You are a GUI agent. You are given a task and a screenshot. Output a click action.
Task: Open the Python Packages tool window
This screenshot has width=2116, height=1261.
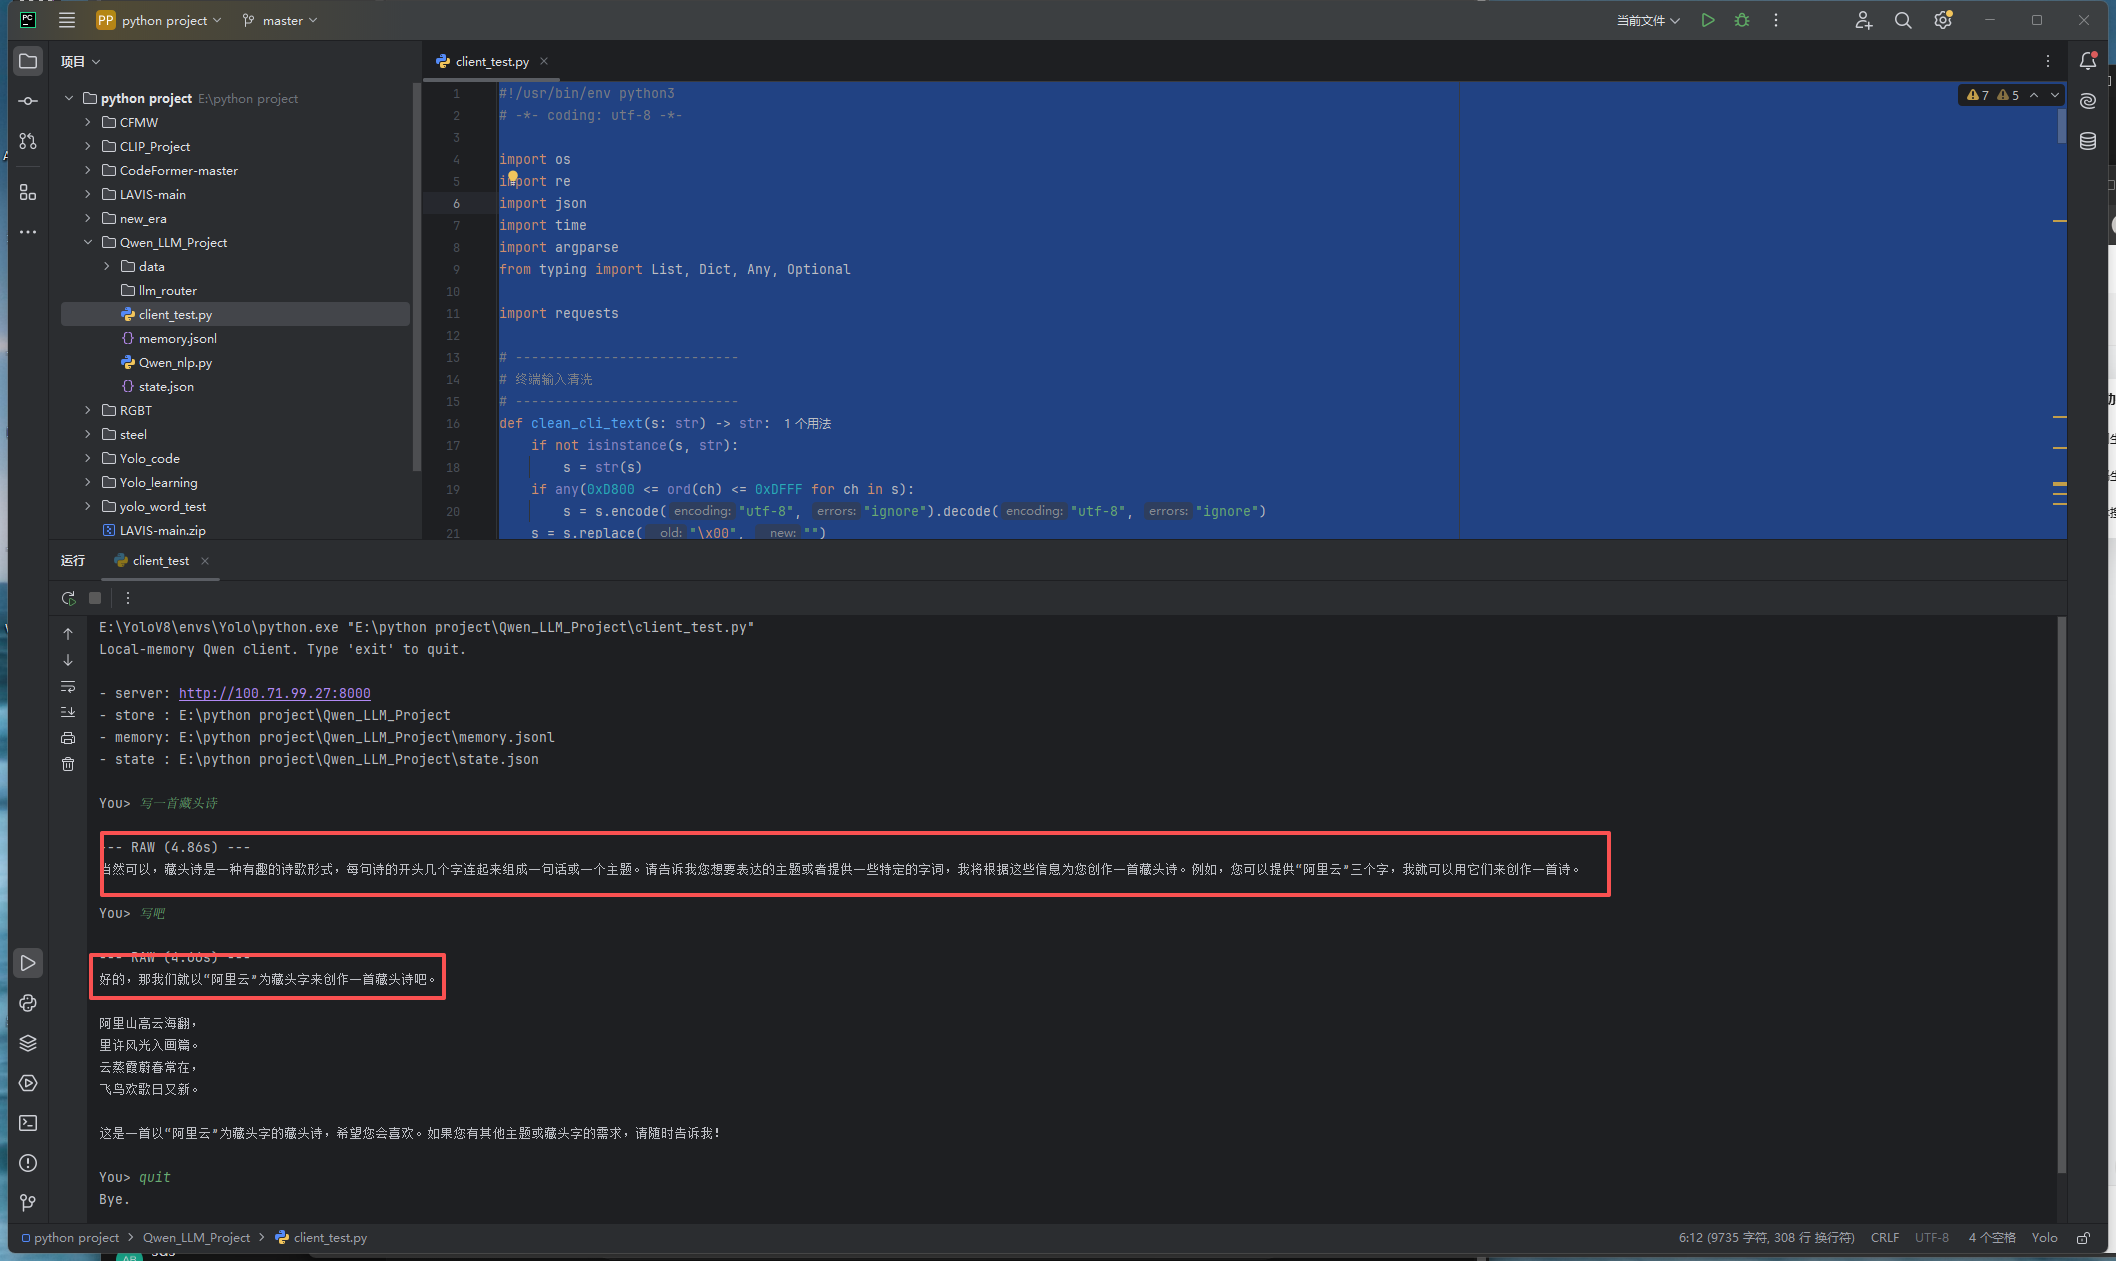pos(28,1043)
